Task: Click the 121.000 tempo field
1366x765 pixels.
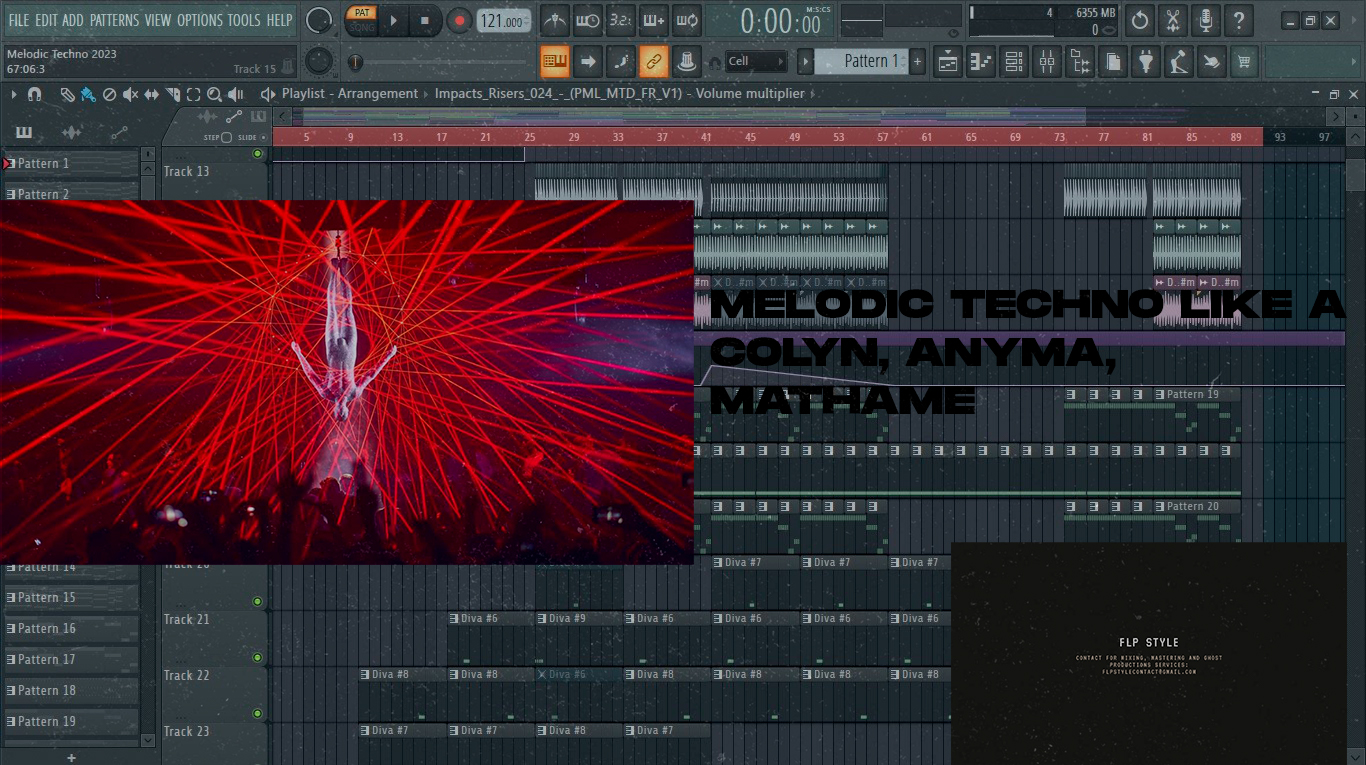Action: (x=504, y=21)
